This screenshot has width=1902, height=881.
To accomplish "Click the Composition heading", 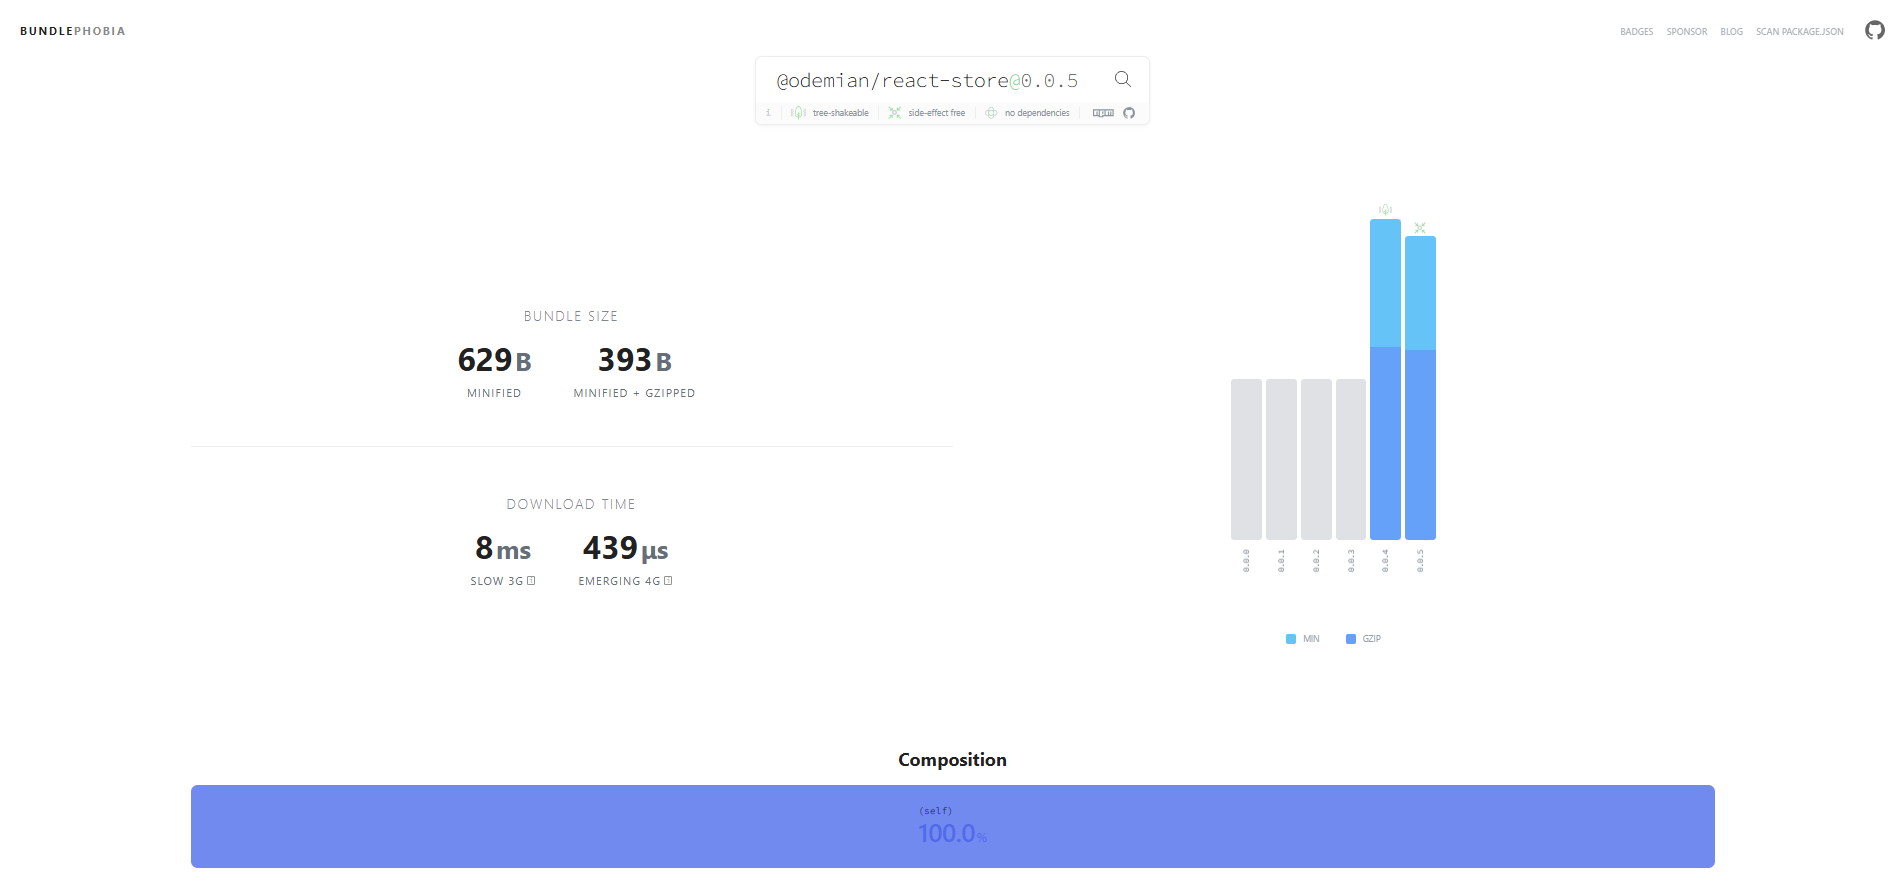I will [952, 760].
